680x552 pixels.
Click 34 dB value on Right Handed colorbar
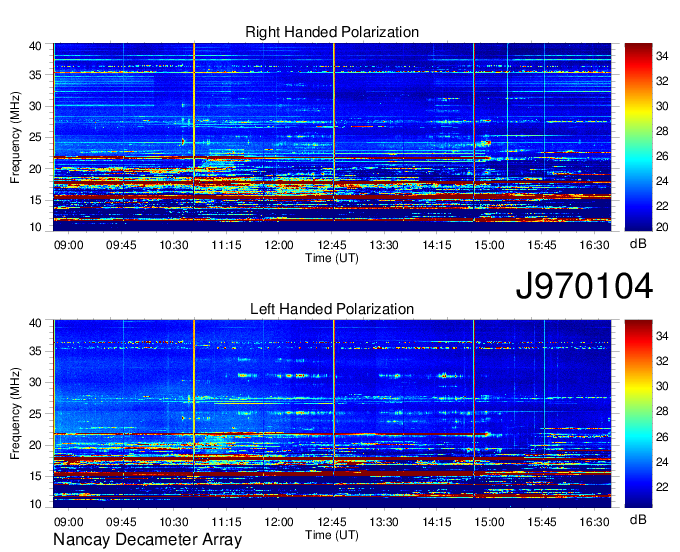pyautogui.click(x=662, y=56)
